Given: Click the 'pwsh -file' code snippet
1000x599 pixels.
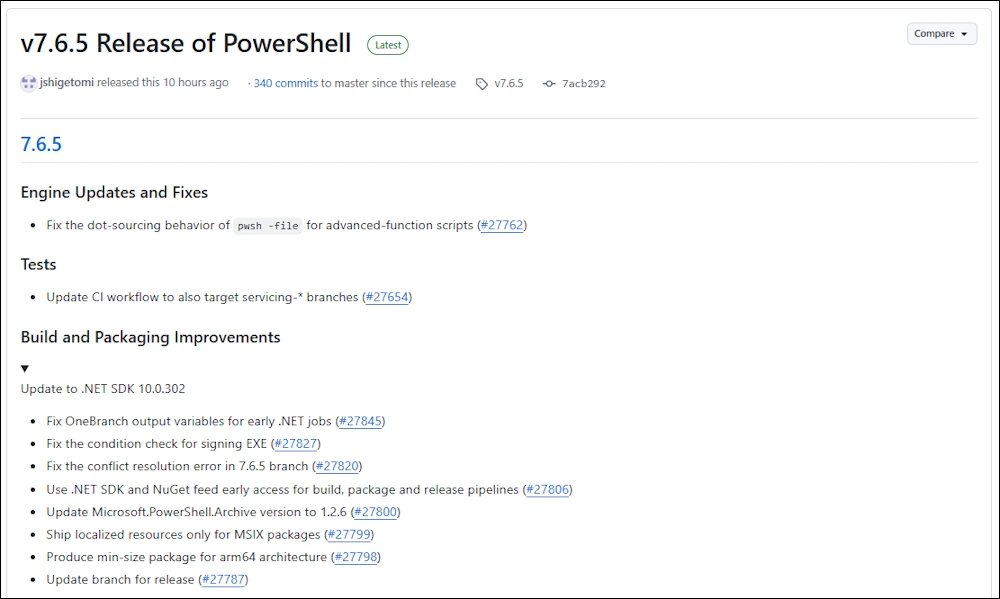Looking at the screenshot, I should (268, 226).
